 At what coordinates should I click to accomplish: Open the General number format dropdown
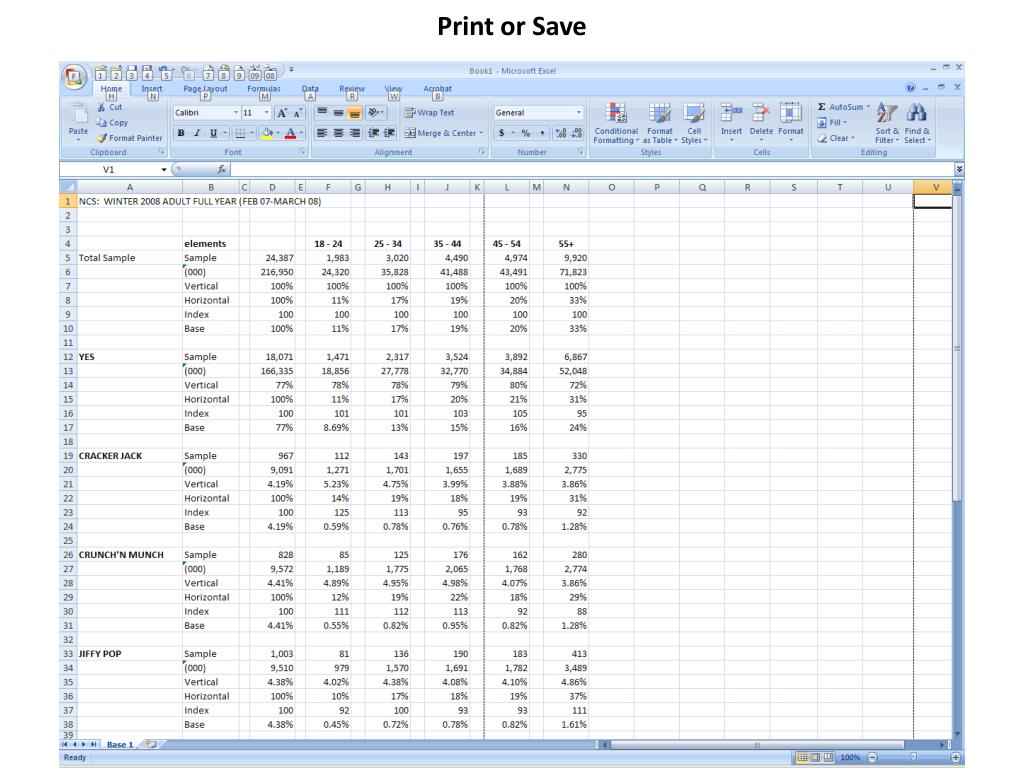click(579, 113)
